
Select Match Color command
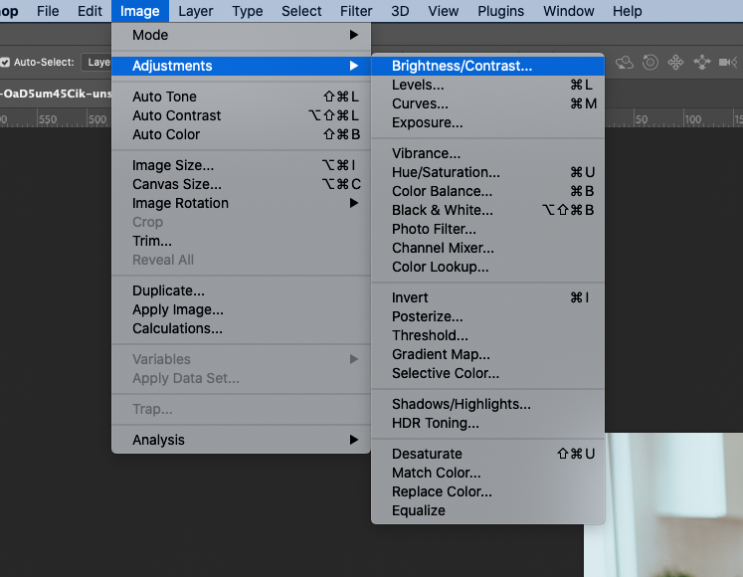(488, 473)
